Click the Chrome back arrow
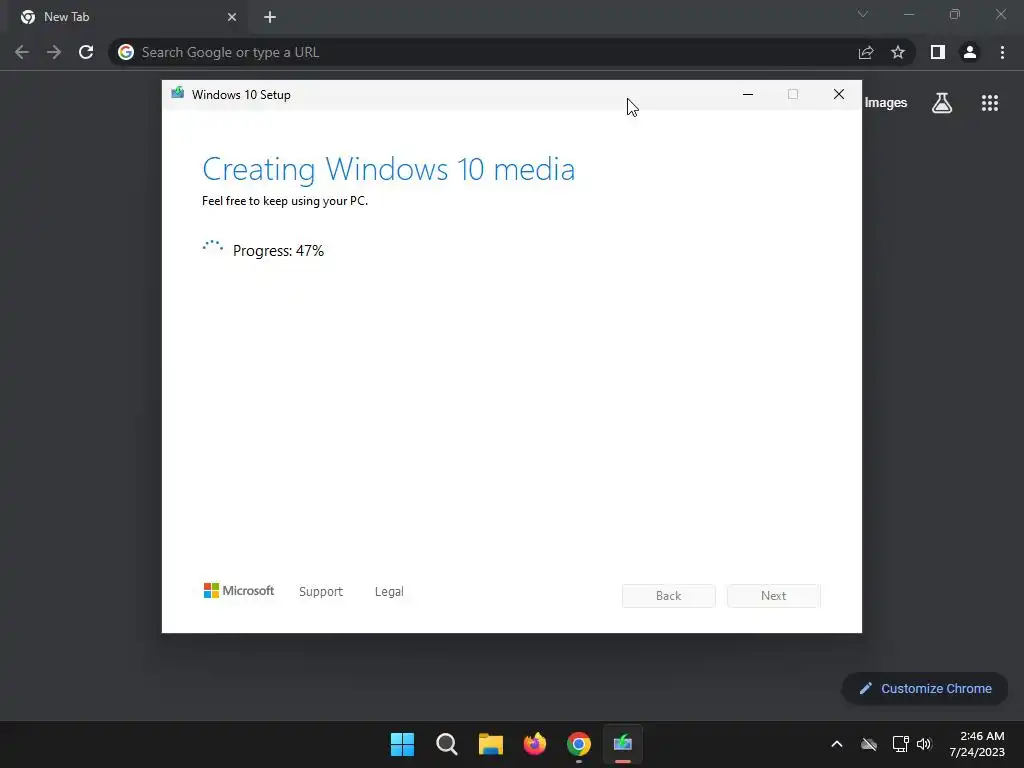Image resolution: width=1024 pixels, height=768 pixels. pos(22,52)
